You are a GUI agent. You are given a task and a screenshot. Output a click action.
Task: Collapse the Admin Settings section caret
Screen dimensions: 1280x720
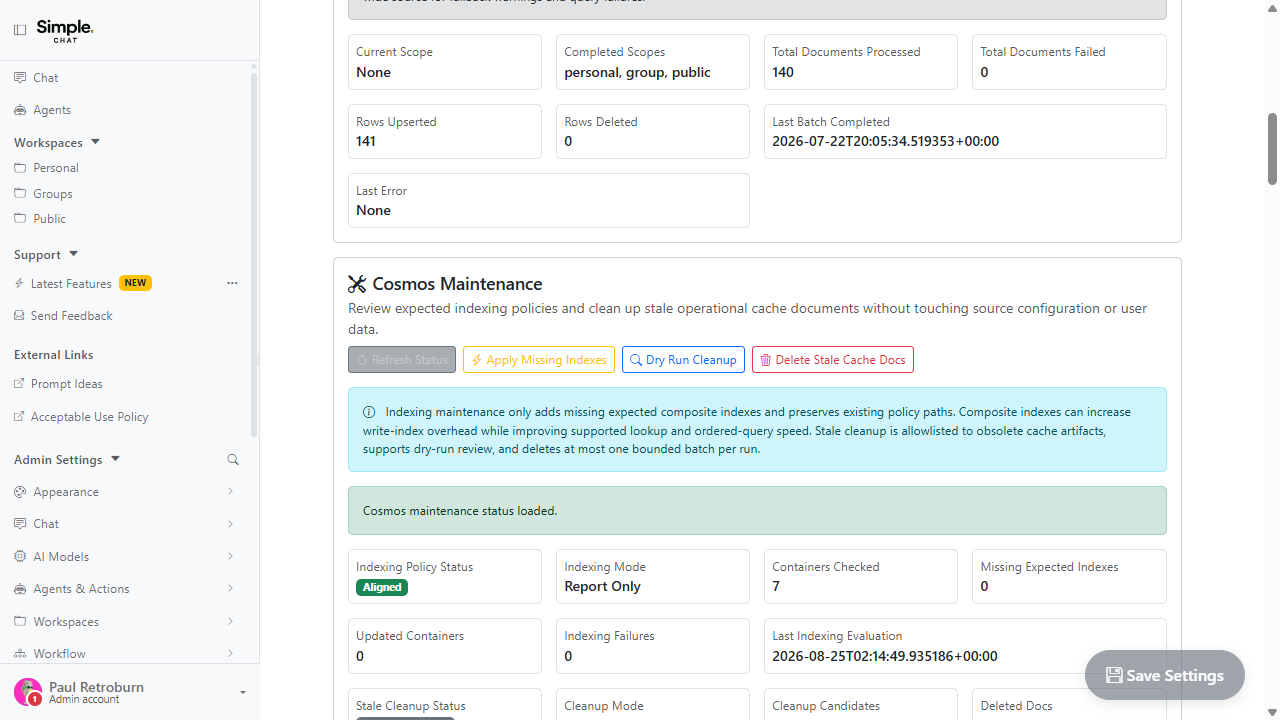click(x=115, y=459)
